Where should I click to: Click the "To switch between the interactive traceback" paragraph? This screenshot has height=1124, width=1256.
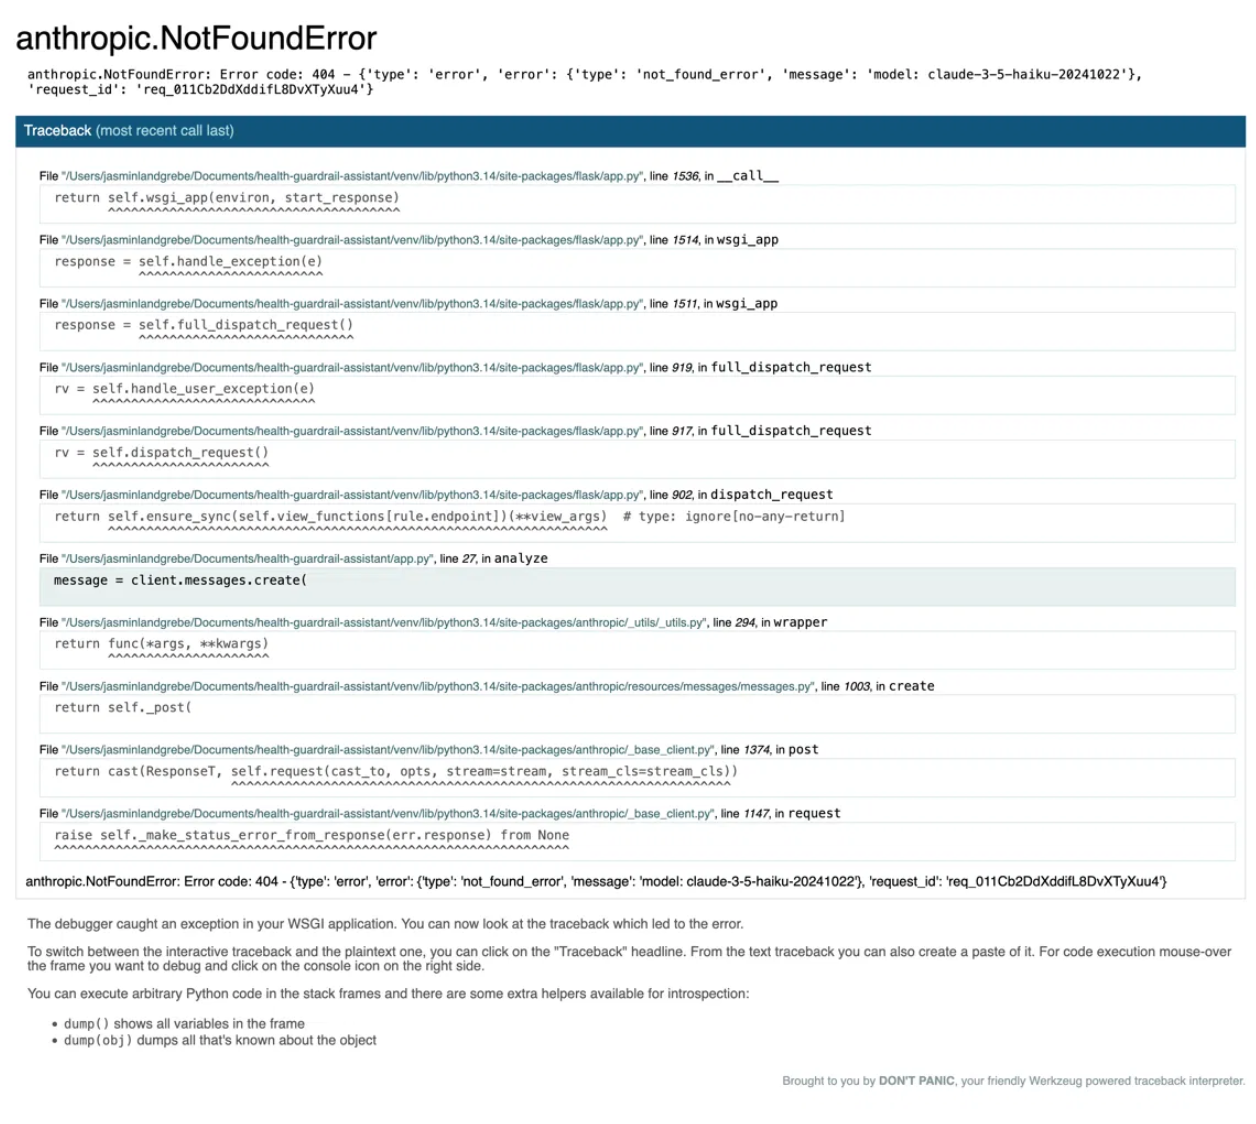[x=630, y=959]
